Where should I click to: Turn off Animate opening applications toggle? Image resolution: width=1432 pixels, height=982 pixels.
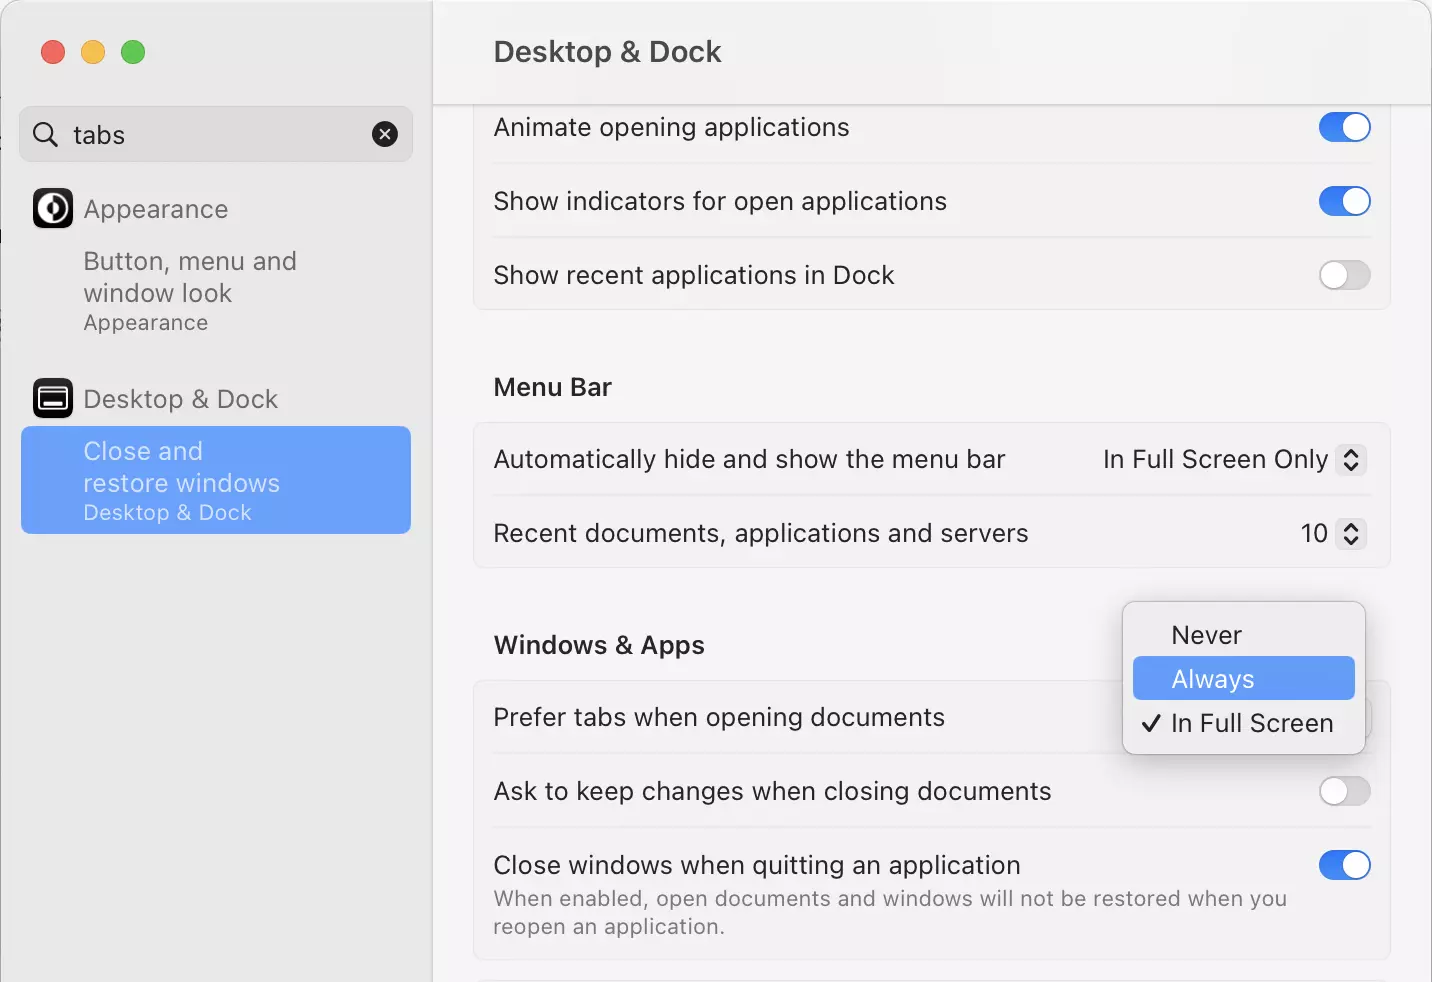[x=1344, y=127]
